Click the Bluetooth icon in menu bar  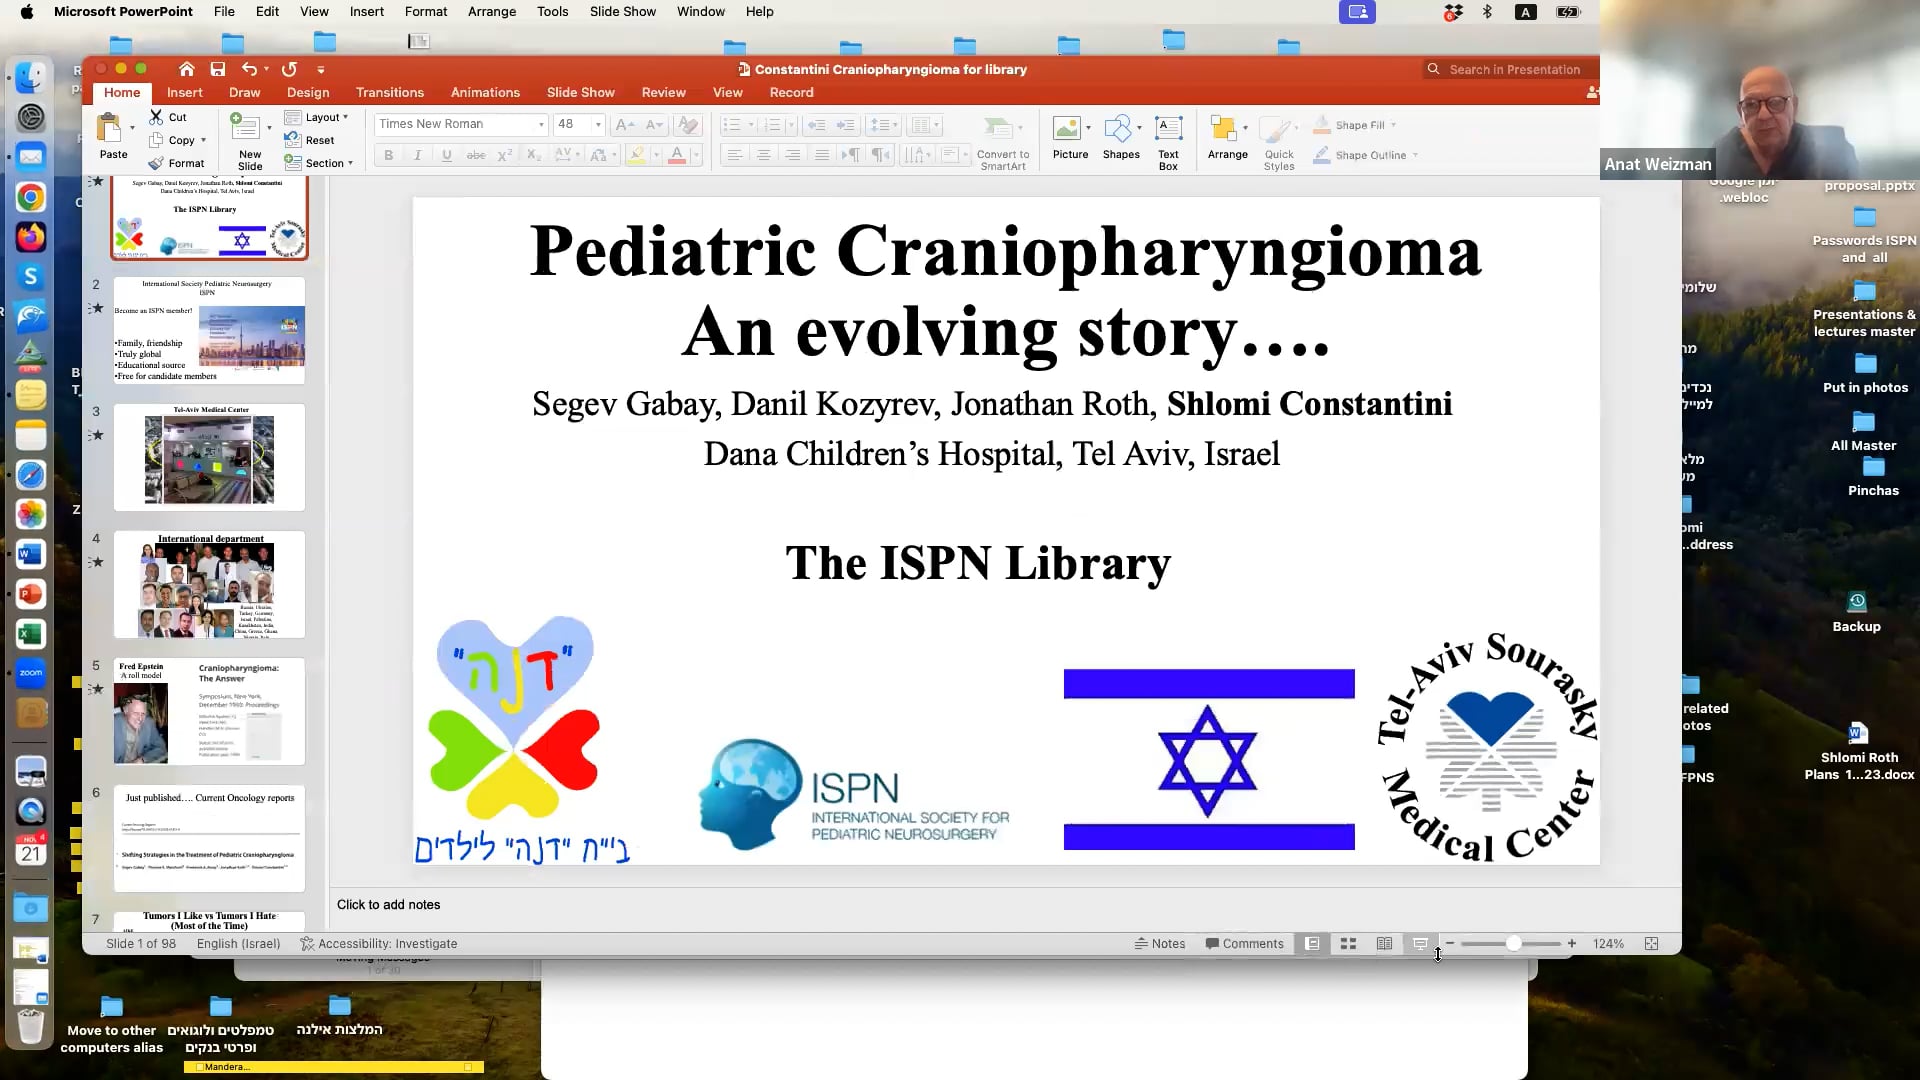coord(1487,12)
